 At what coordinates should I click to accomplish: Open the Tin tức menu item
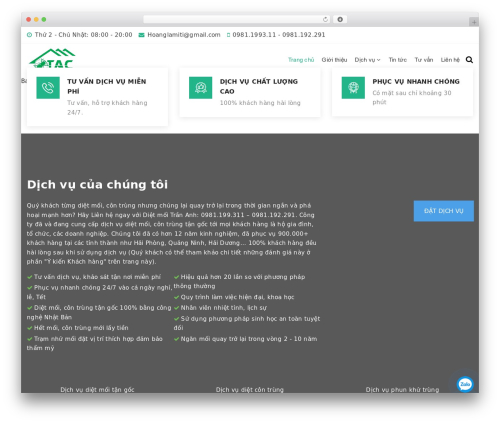[x=398, y=60]
